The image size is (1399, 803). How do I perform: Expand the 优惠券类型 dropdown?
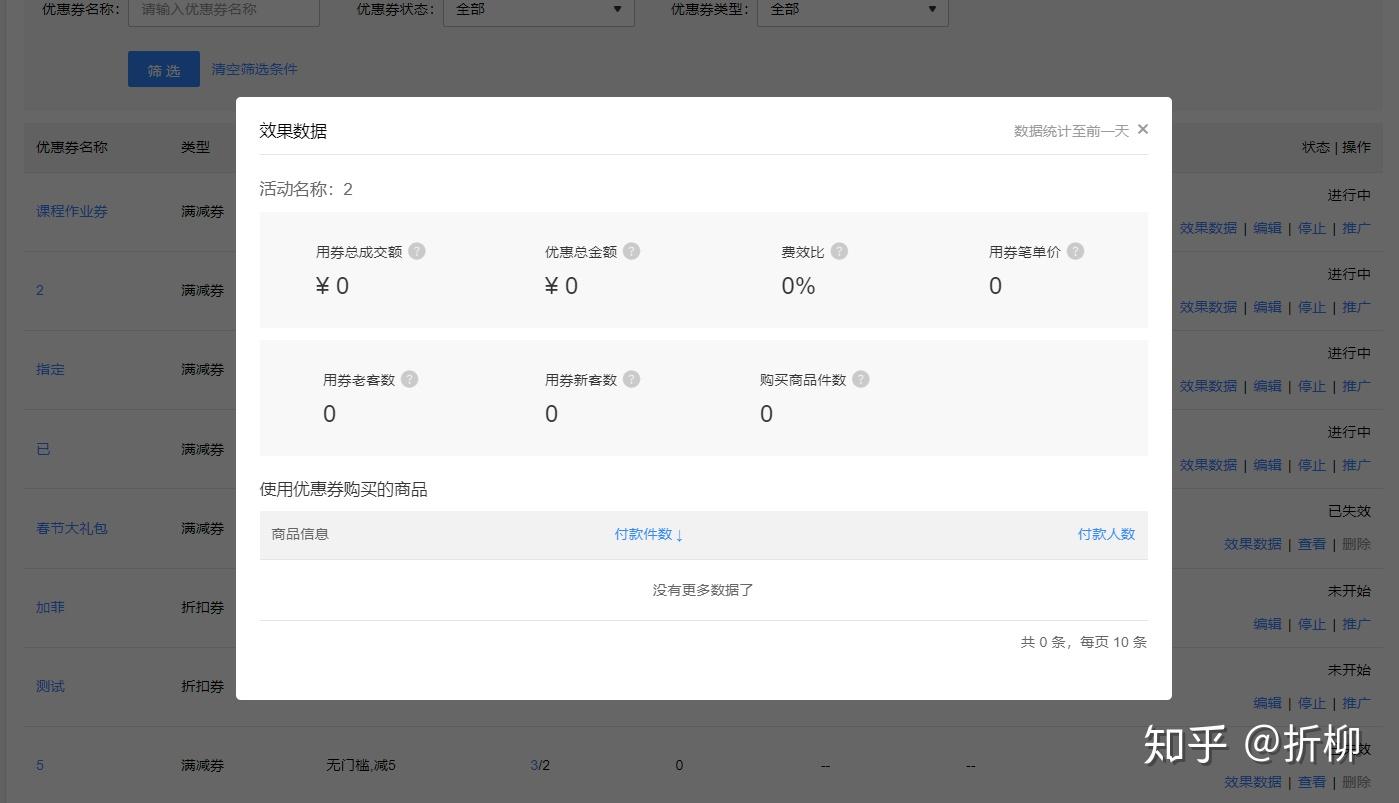click(x=851, y=10)
